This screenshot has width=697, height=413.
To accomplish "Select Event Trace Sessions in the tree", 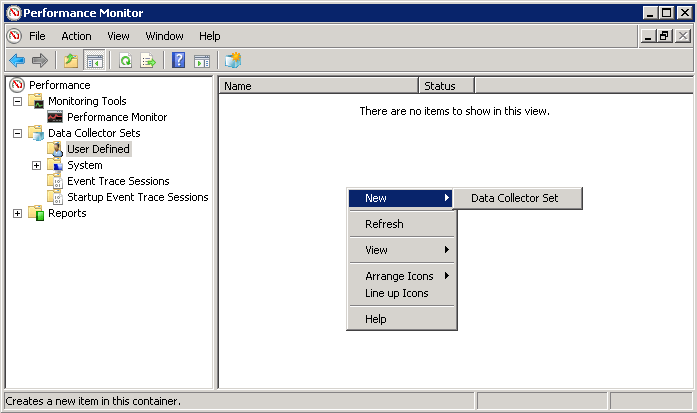I will [x=117, y=181].
